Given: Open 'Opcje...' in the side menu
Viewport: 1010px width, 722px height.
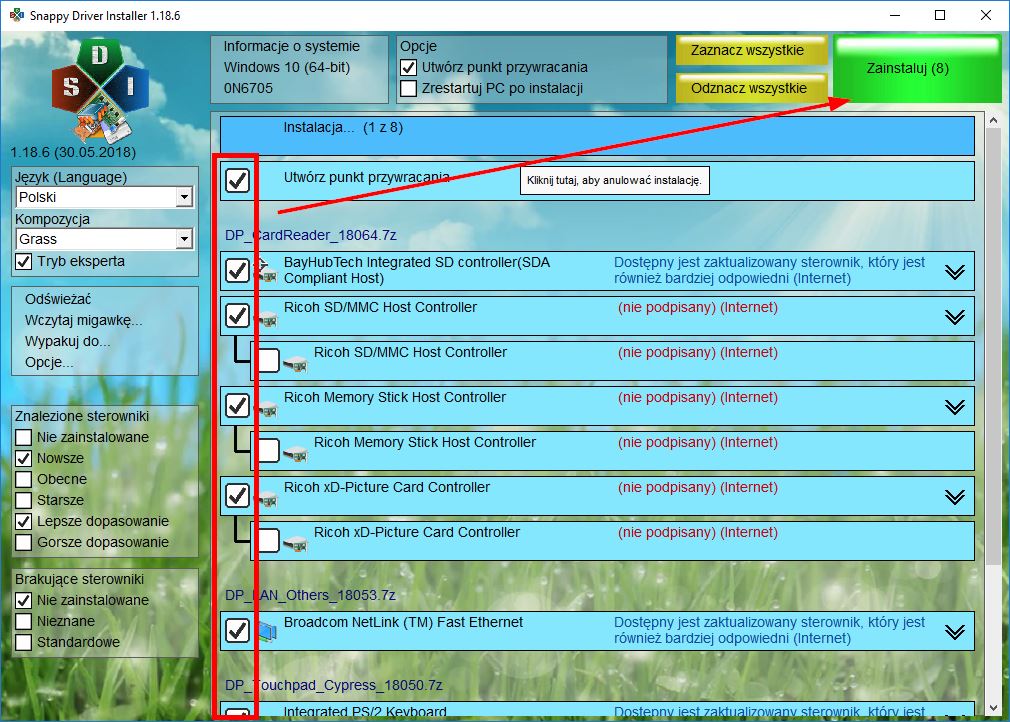Looking at the screenshot, I should tap(49, 363).
